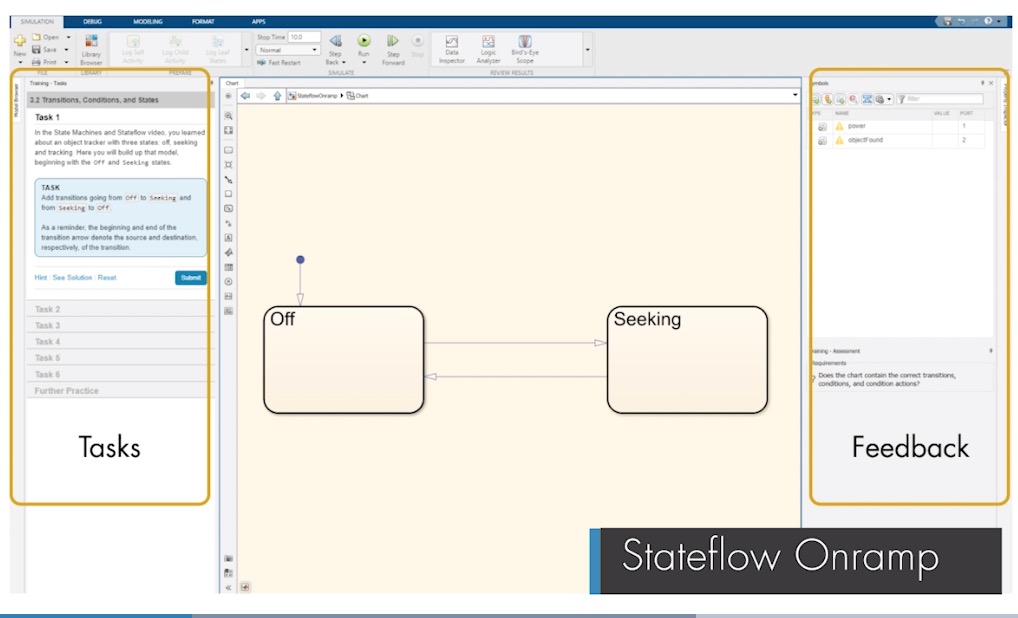
Task: Open the Normal simulation mode dropdown
Action: click(288, 50)
